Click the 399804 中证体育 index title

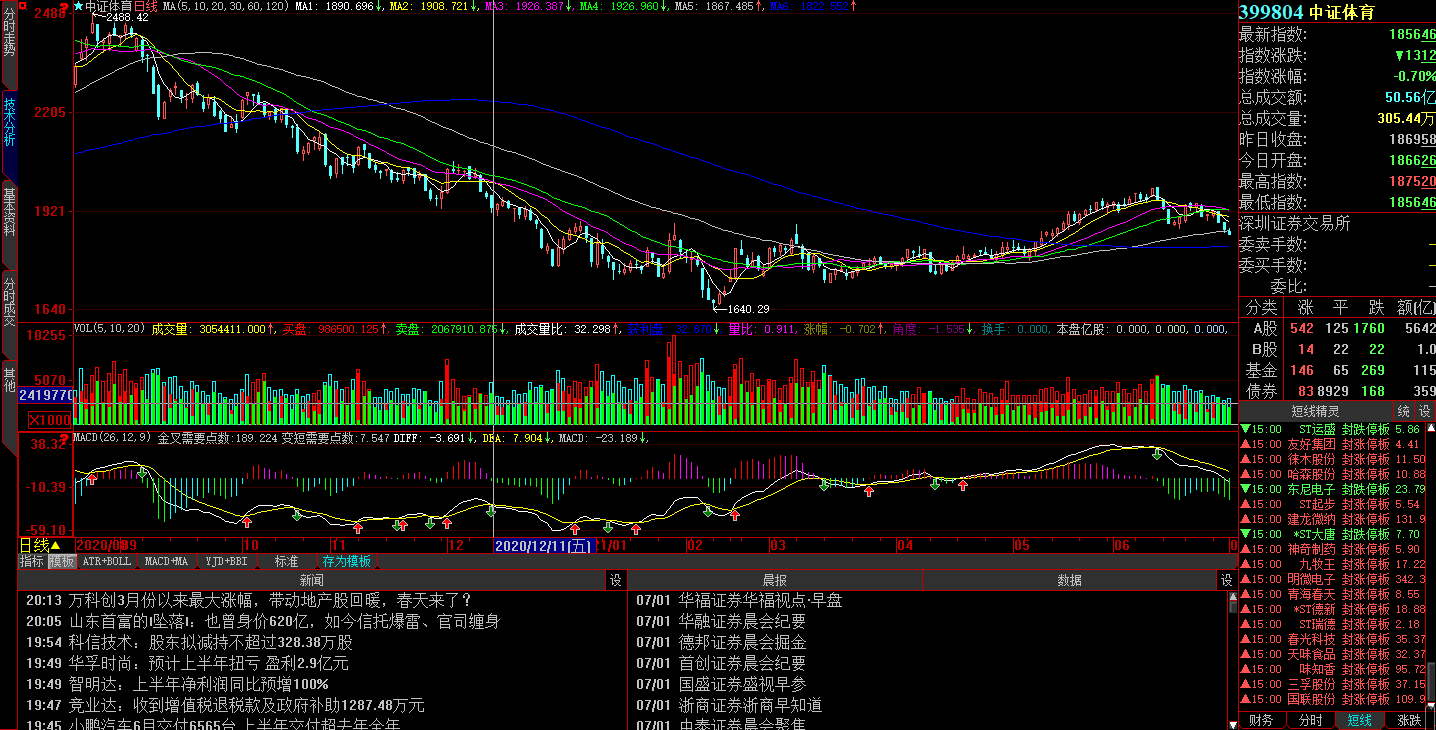click(x=1307, y=12)
